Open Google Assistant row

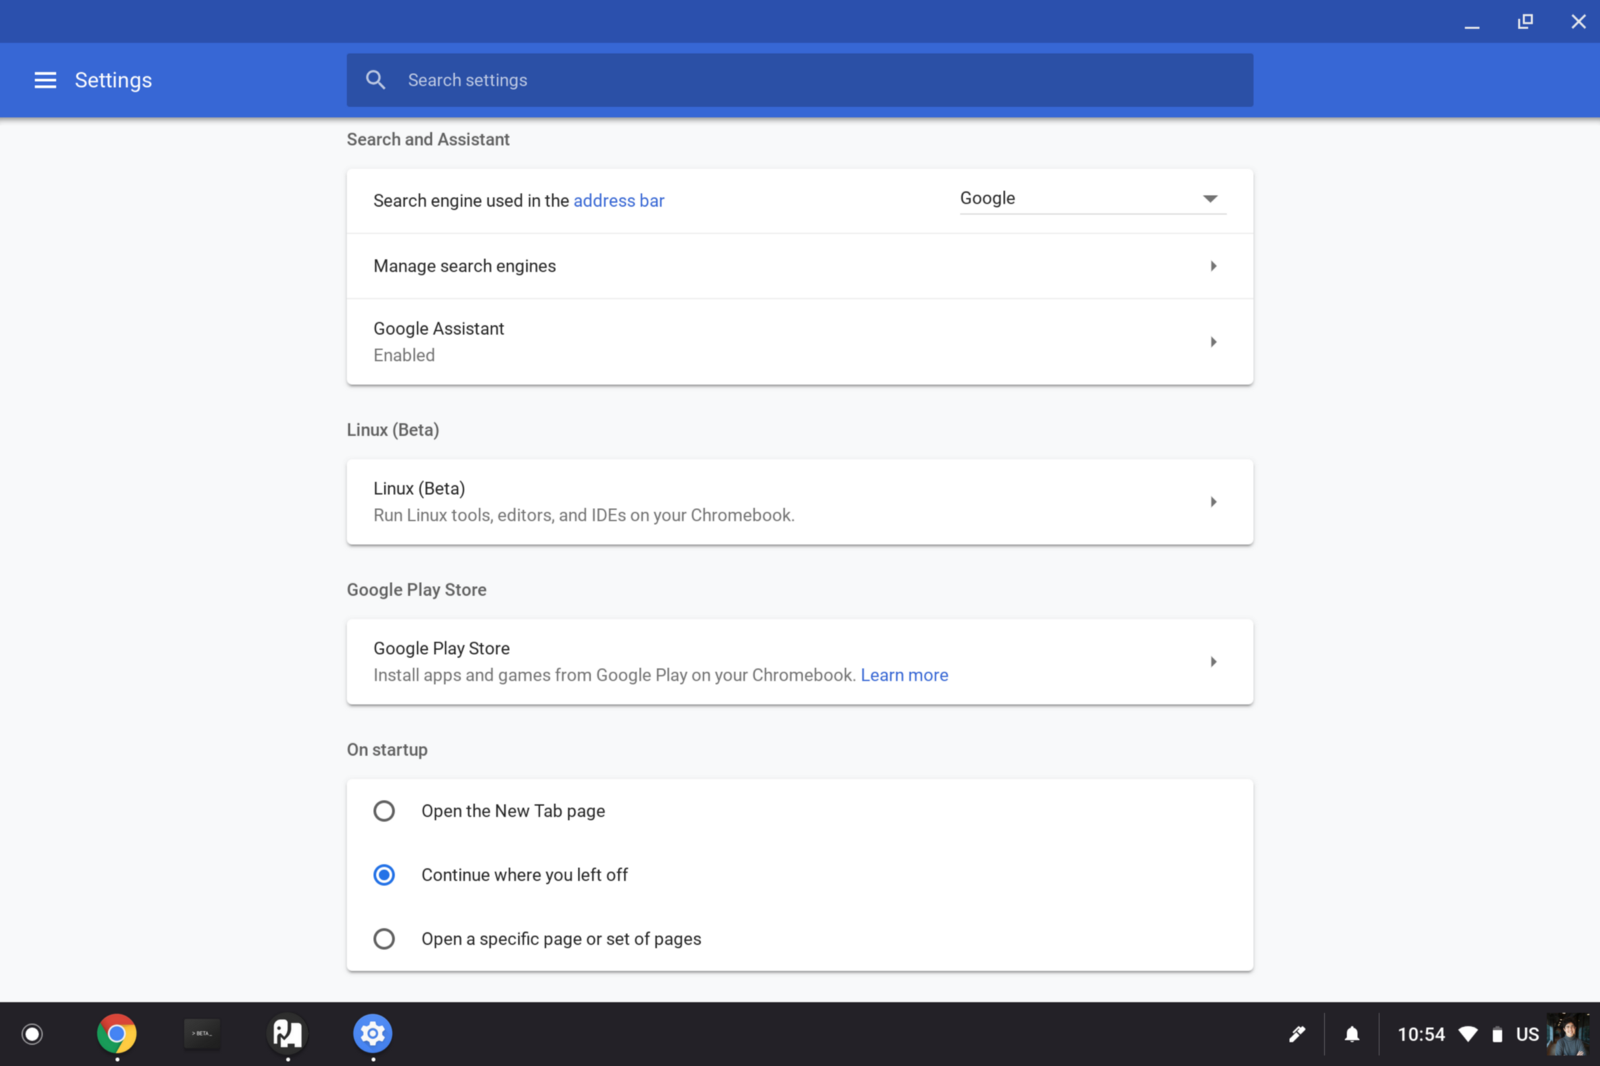[799, 342]
